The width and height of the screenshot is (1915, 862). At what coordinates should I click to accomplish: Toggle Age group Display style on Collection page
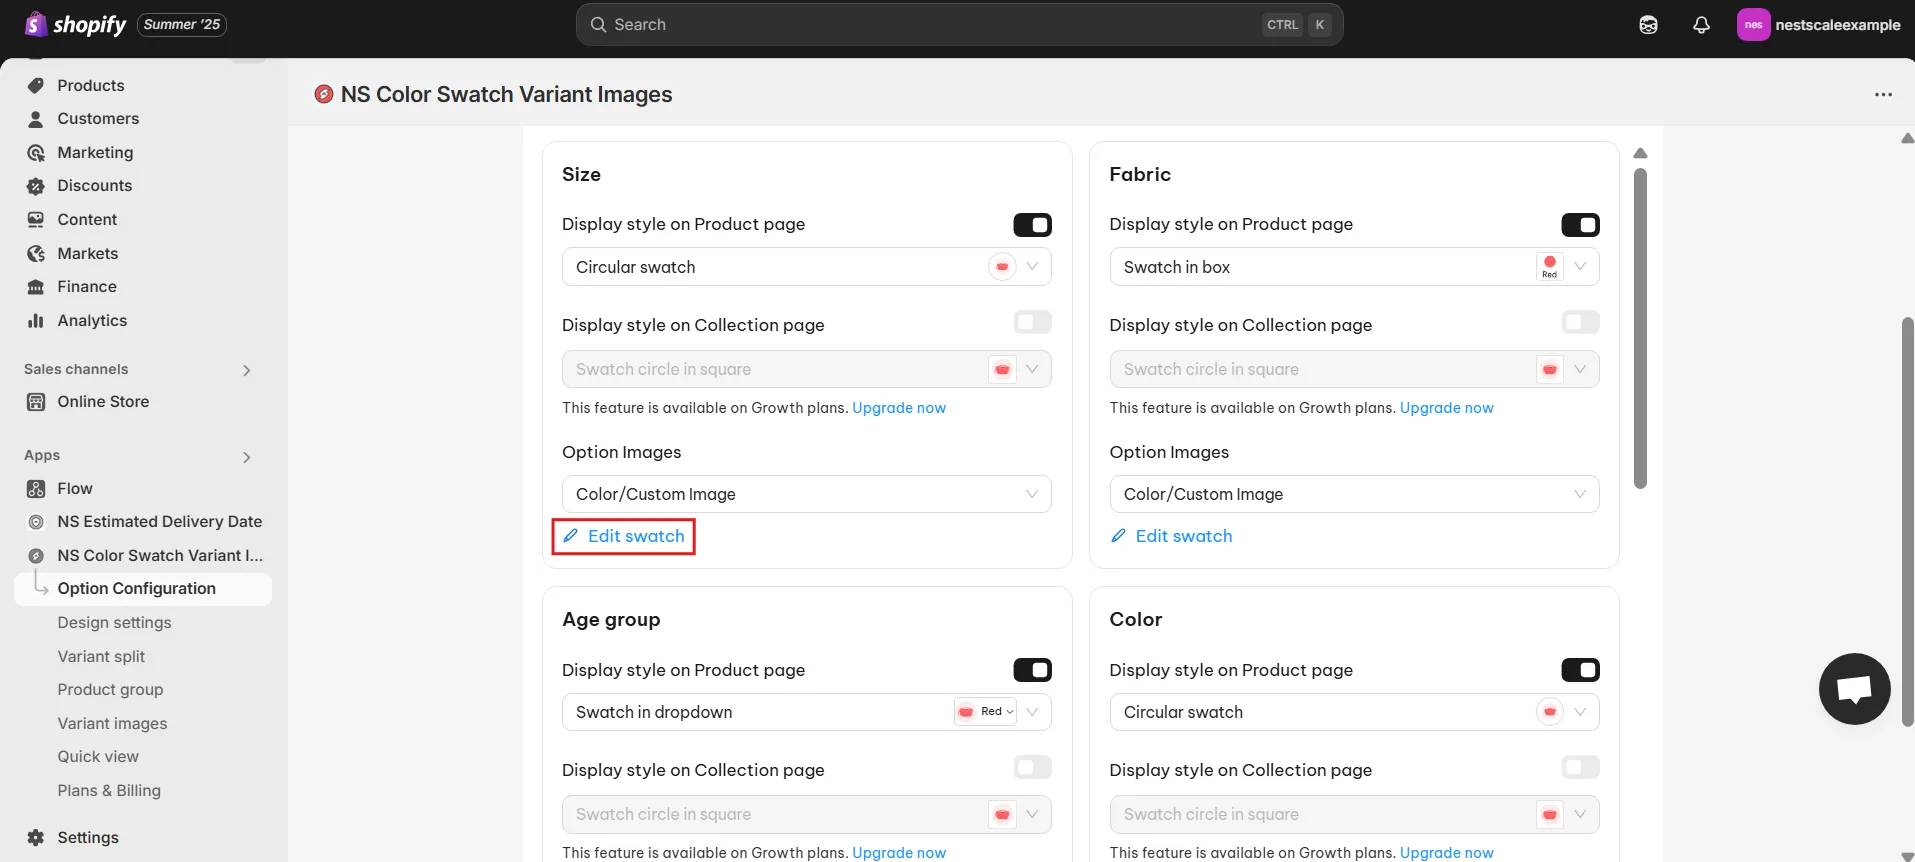coord(1032,767)
